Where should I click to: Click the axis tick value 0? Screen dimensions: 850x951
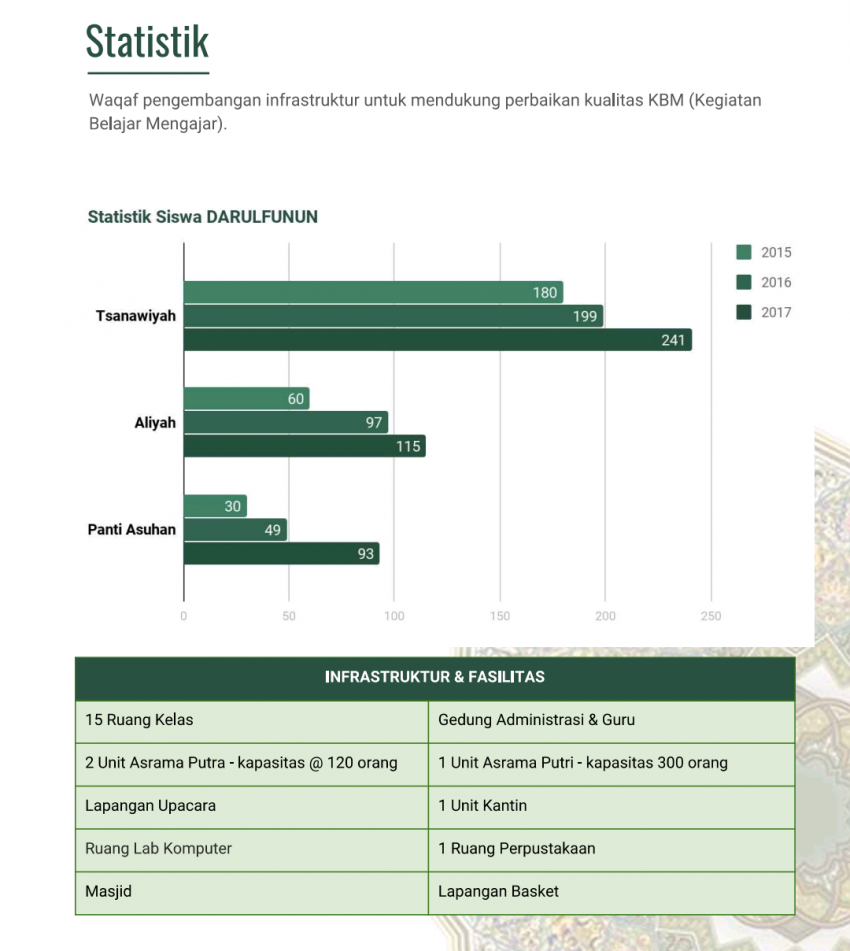point(184,616)
